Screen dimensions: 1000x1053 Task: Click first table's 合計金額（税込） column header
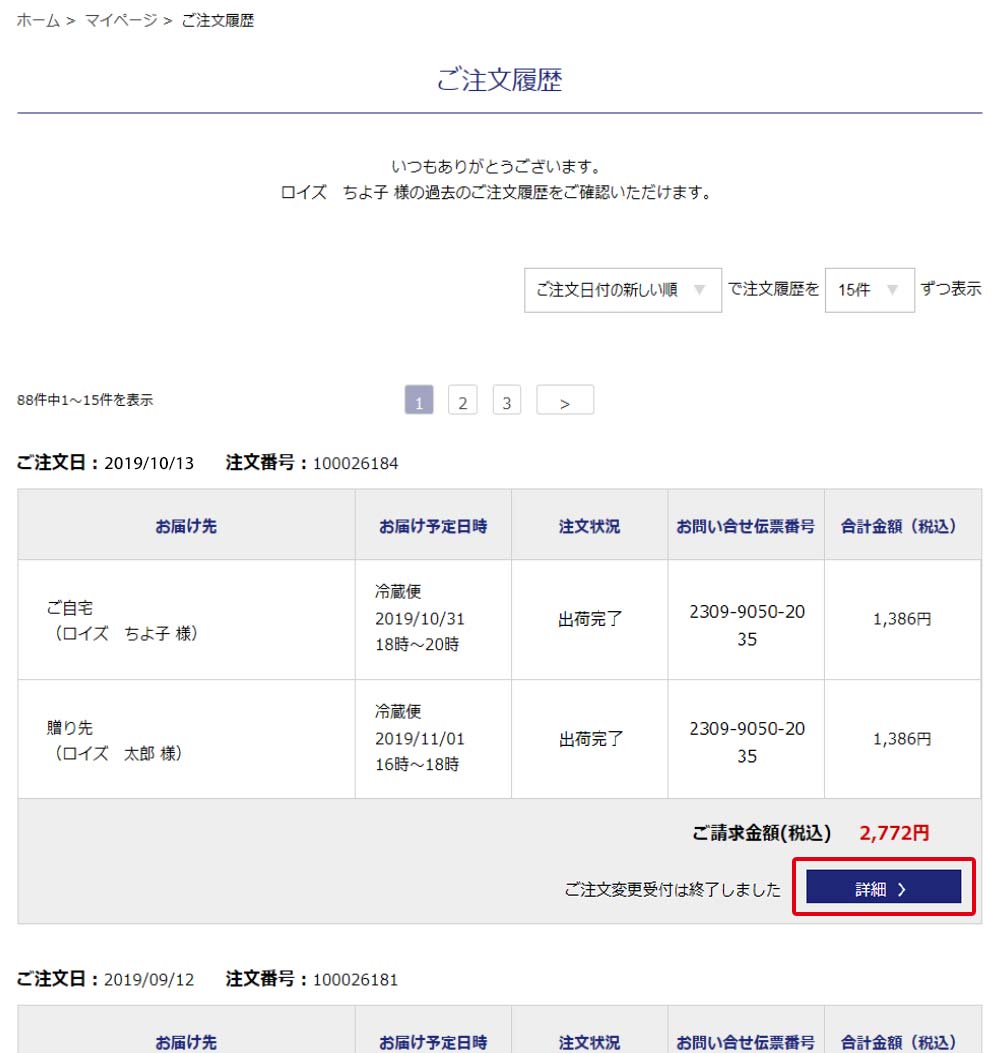pyautogui.click(x=902, y=526)
